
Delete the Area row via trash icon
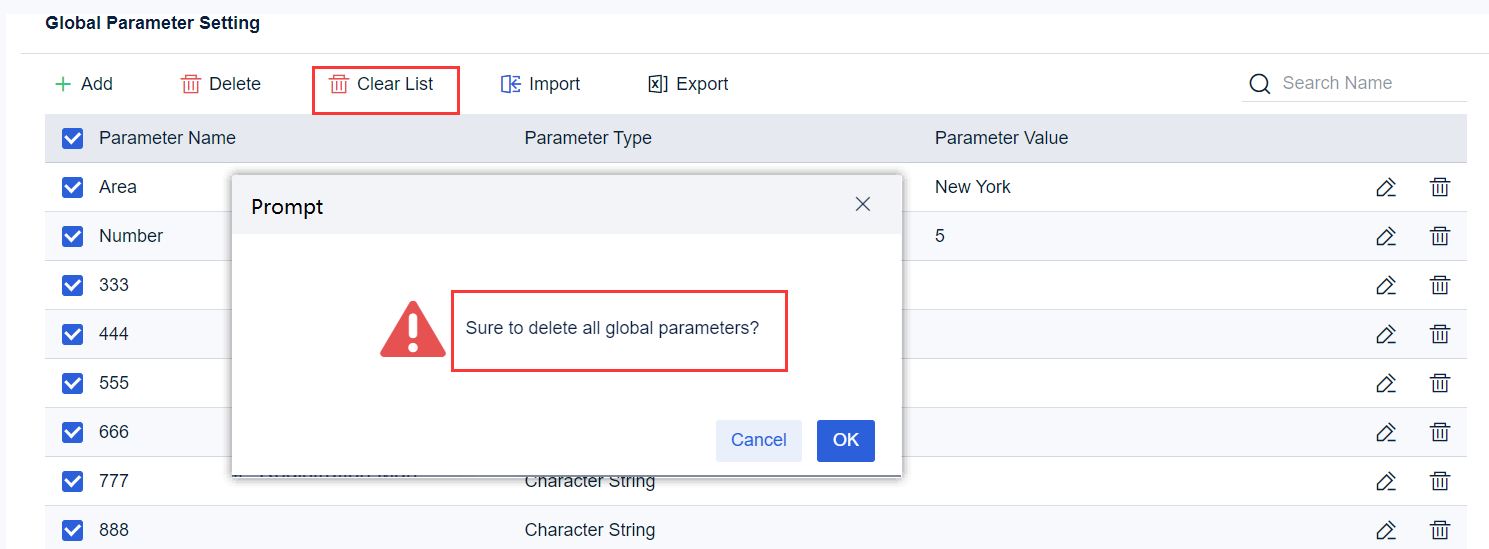click(x=1440, y=187)
